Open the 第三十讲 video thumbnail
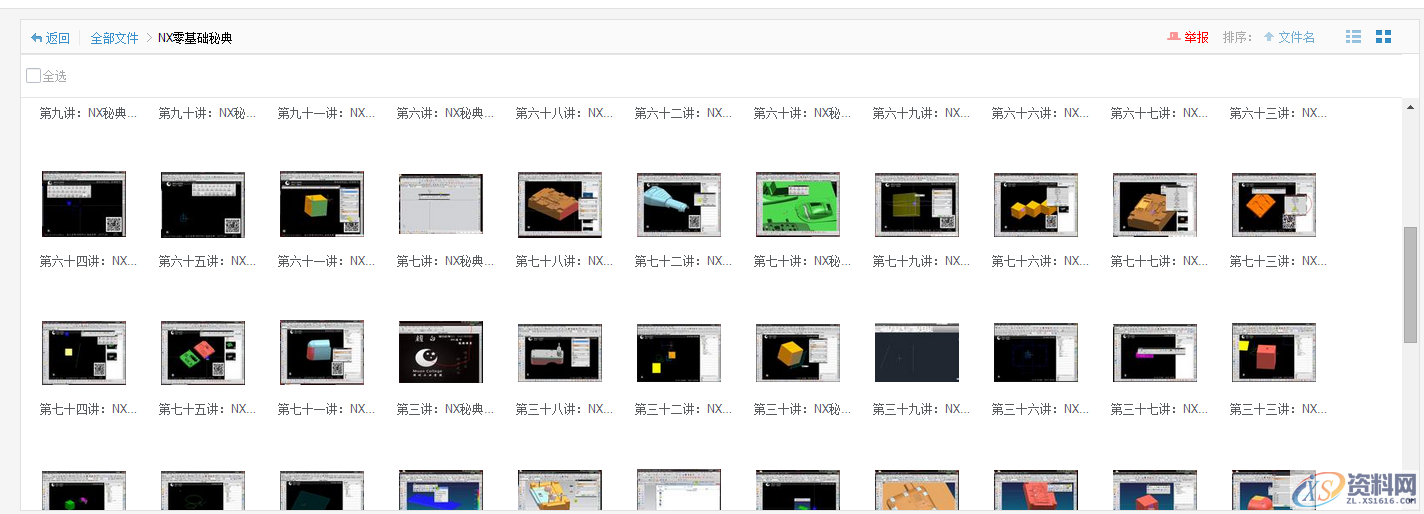Screen dimensions: 1424x514 pos(798,353)
